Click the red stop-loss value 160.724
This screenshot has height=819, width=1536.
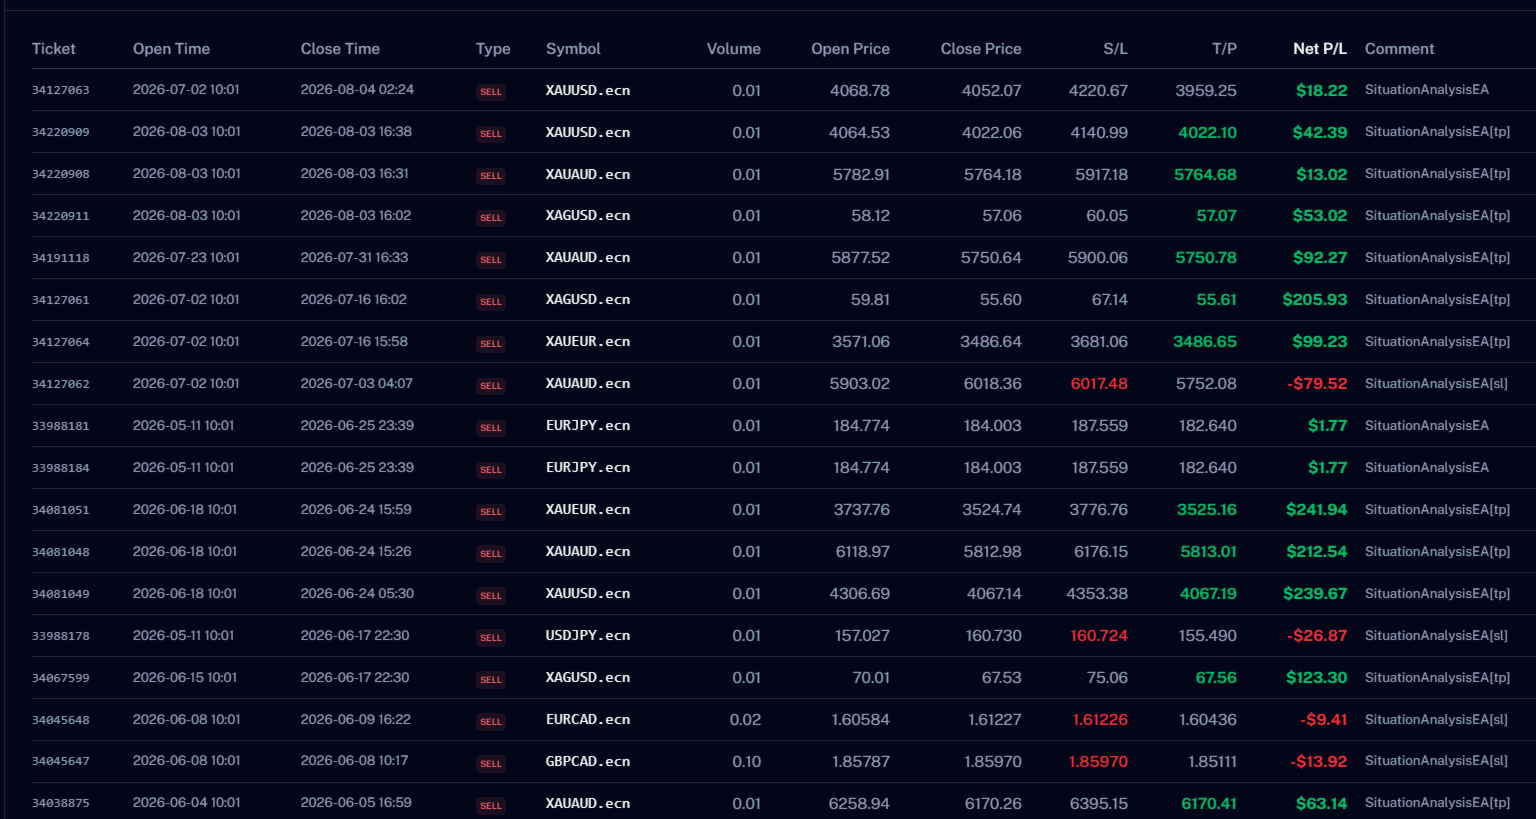[1099, 636]
